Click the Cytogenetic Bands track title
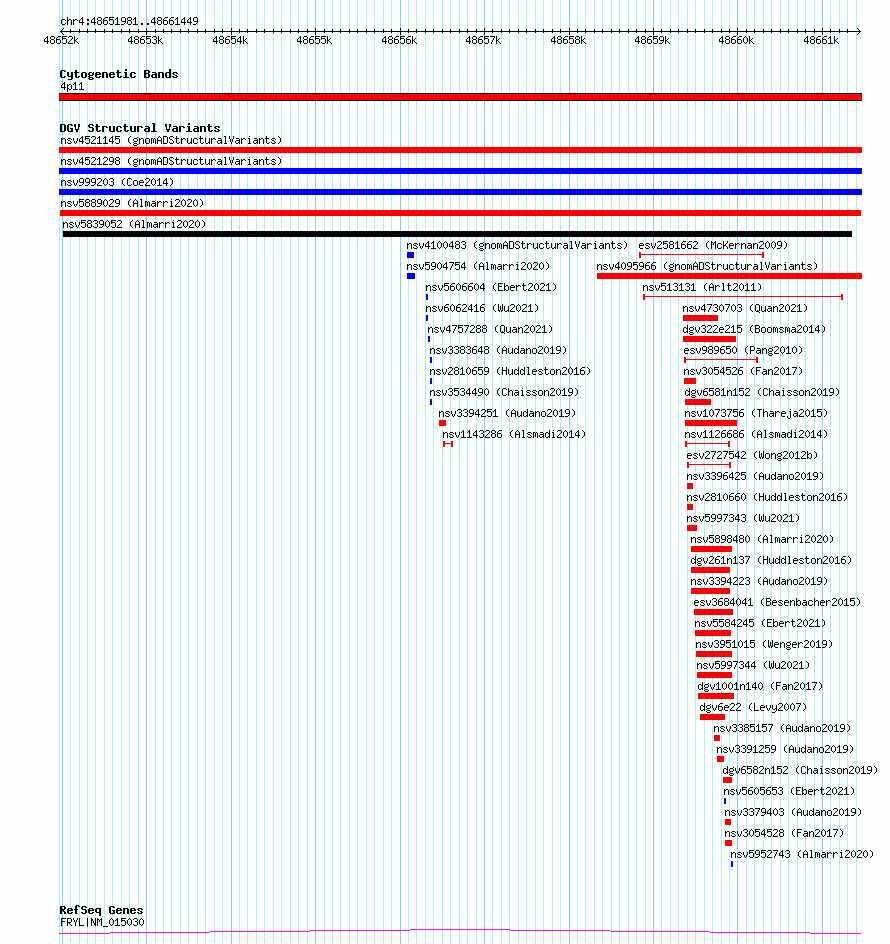The width and height of the screenshot is (890, 944). tap(119, 74)
